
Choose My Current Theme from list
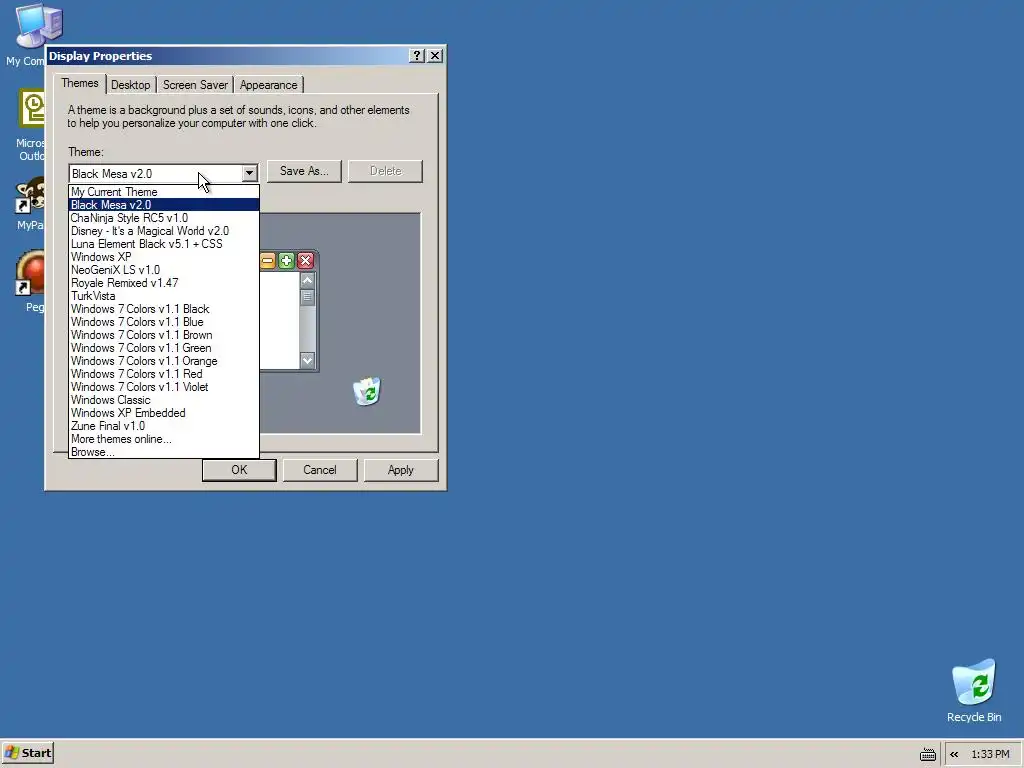pyautogui.click(x=164, y=192)
